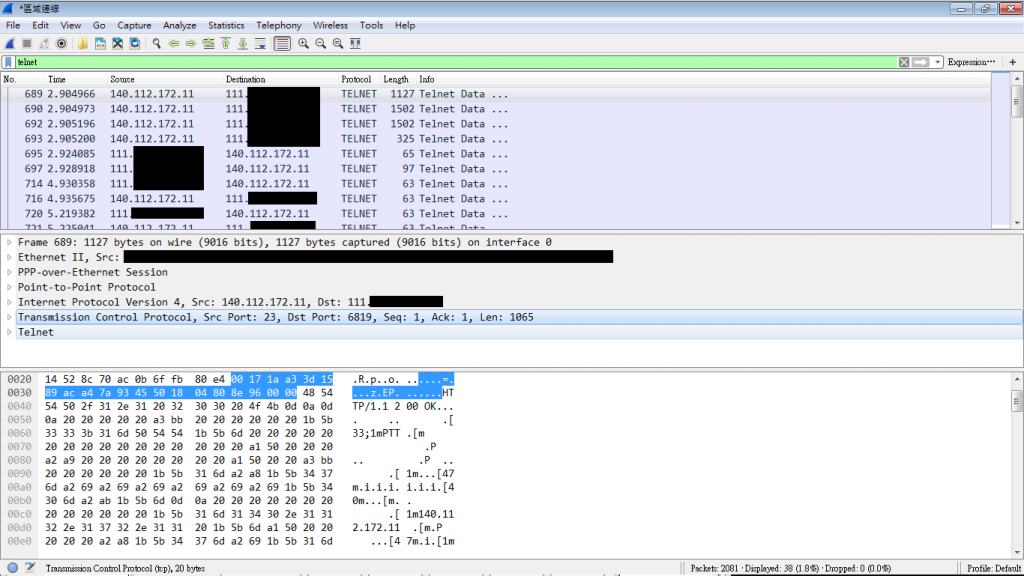Jump to the last packet
This screenshot has width=1024, height=576.
242,44
